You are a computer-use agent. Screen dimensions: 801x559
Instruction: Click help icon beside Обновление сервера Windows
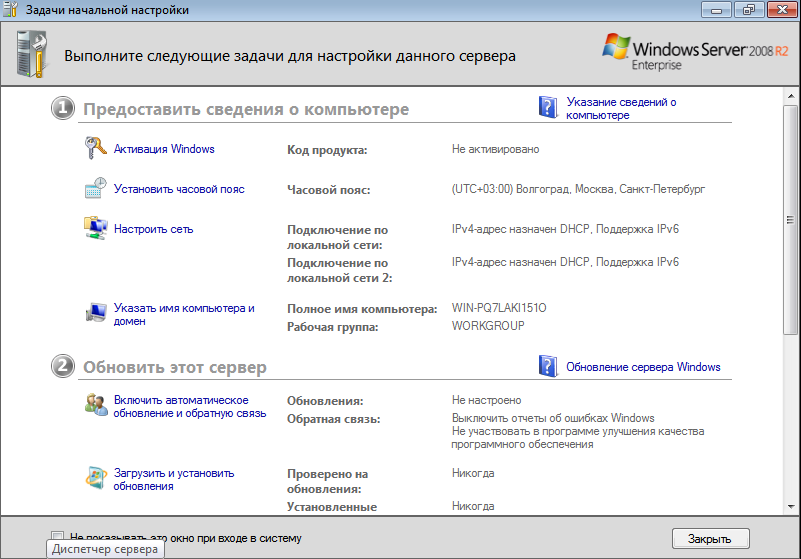(x=548, y=366)
